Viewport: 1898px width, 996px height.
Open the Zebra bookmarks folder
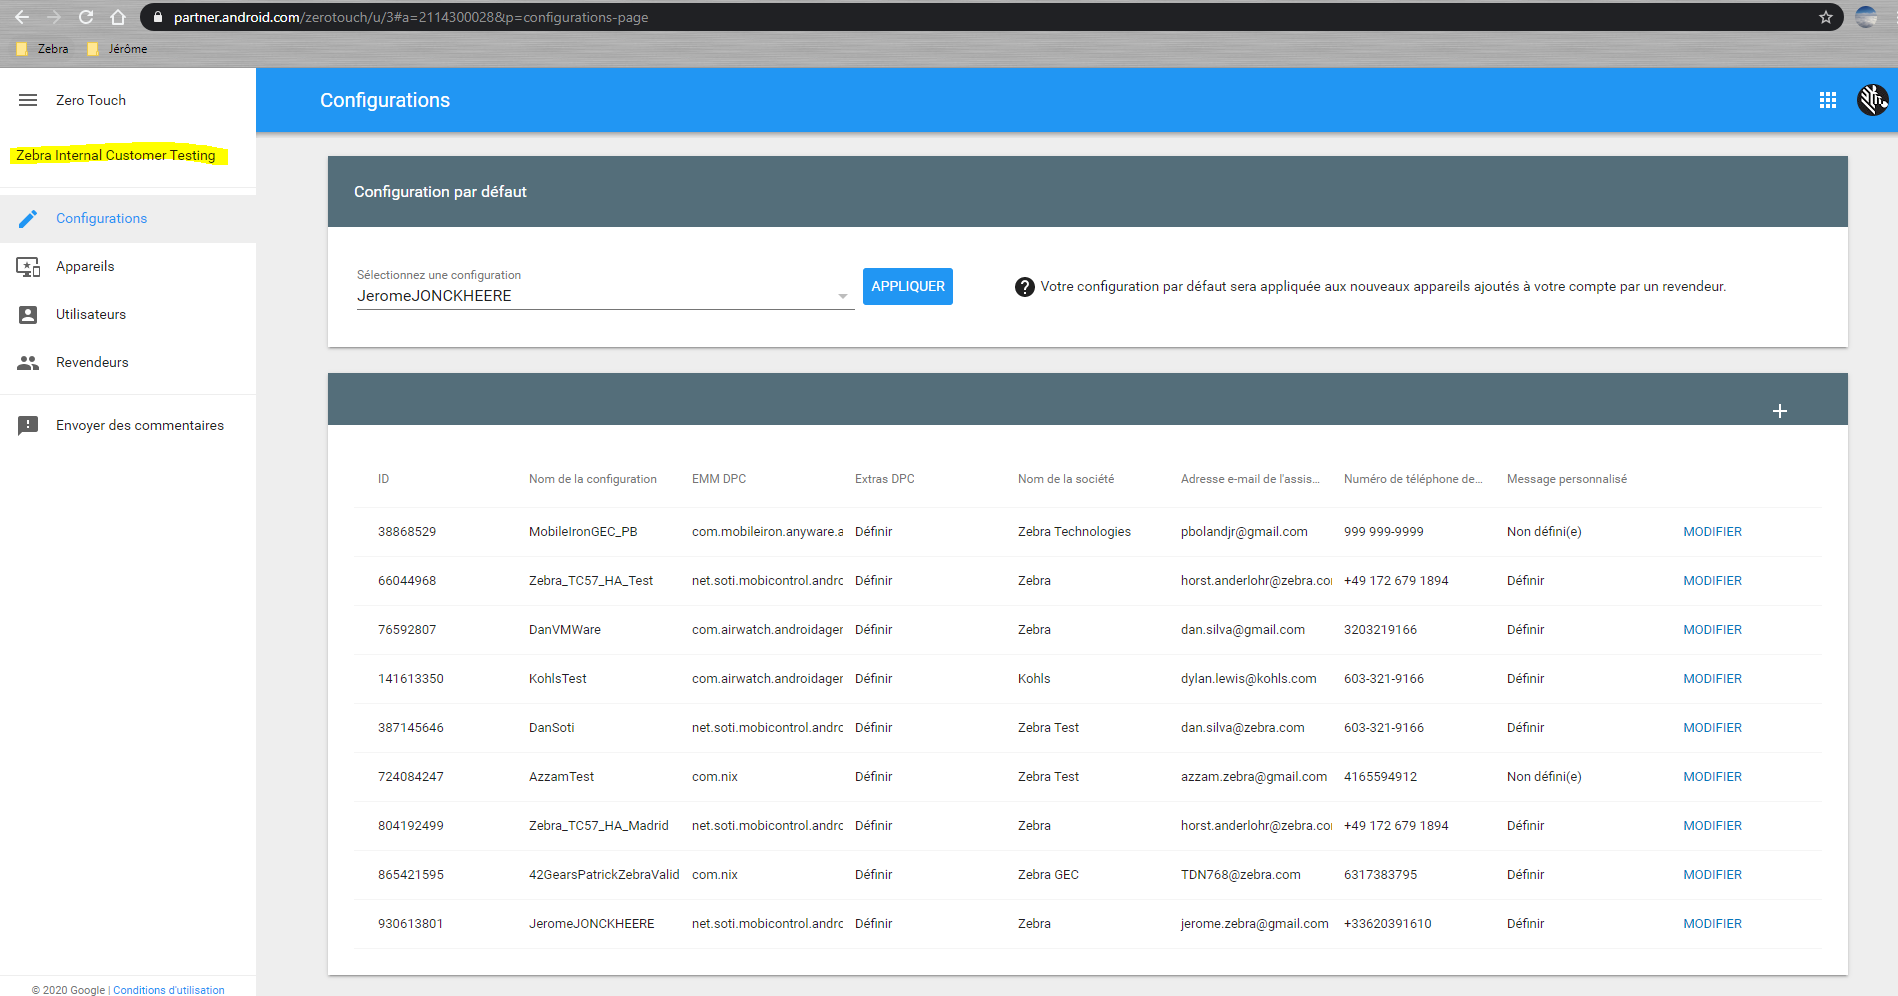point(43,48)
